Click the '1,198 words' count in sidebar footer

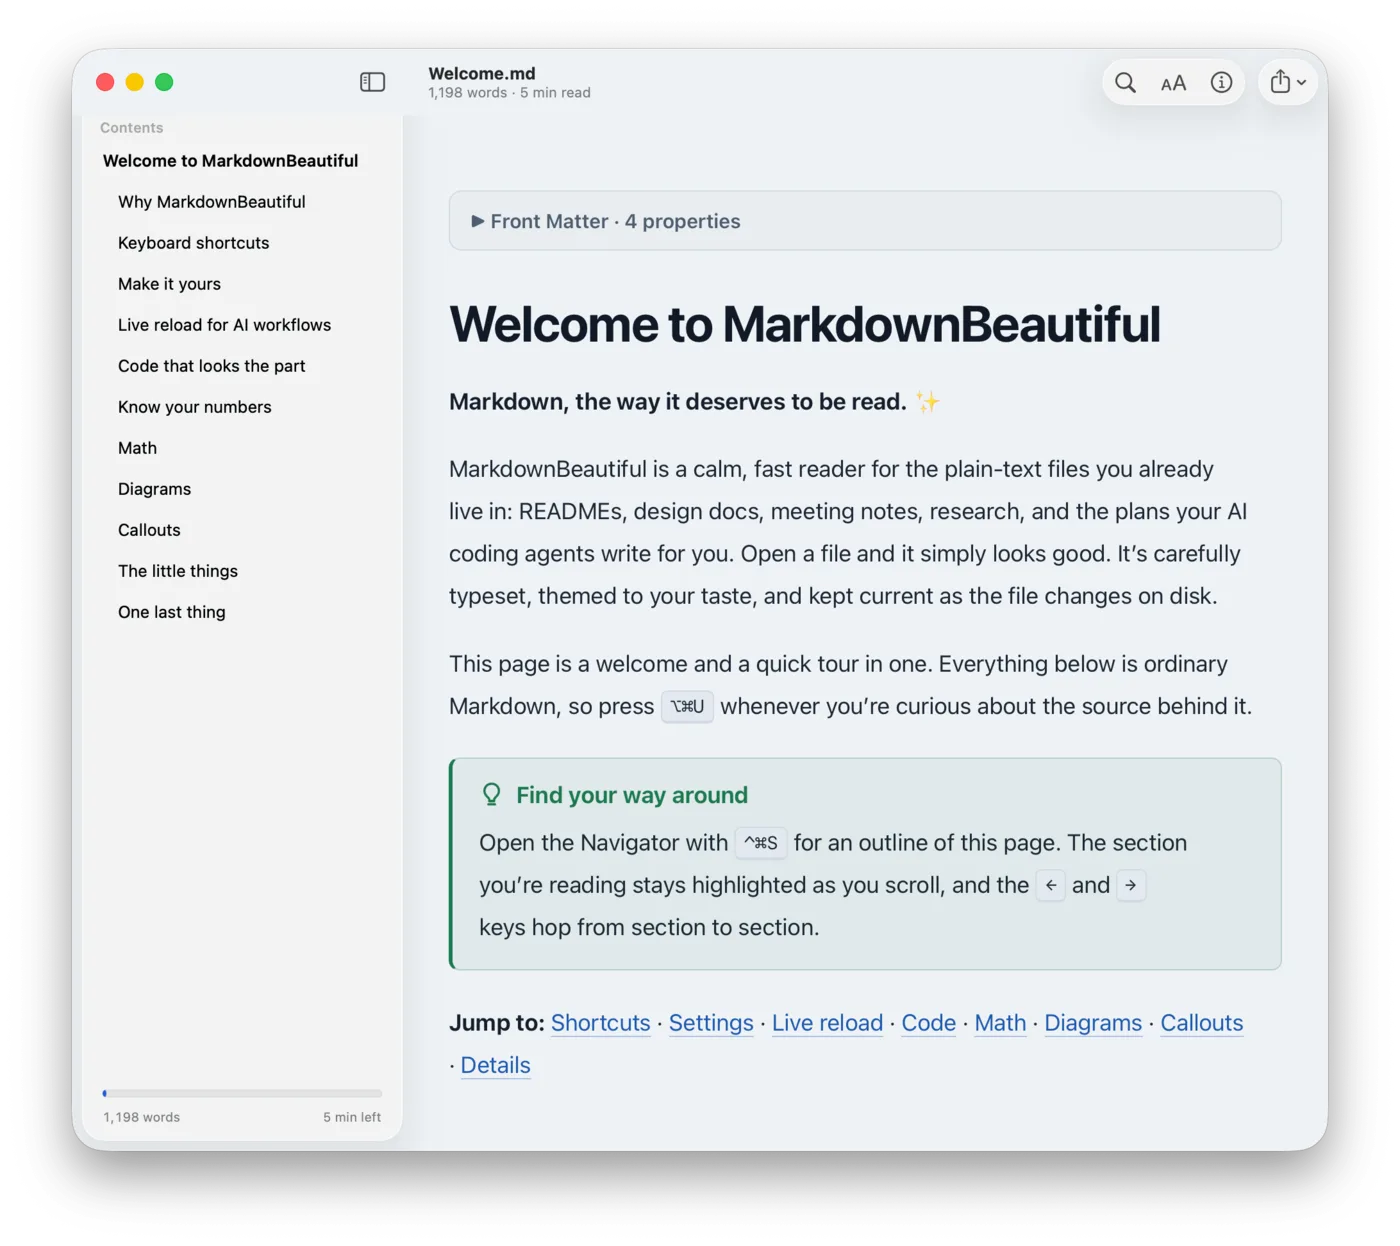point(142,1117)
